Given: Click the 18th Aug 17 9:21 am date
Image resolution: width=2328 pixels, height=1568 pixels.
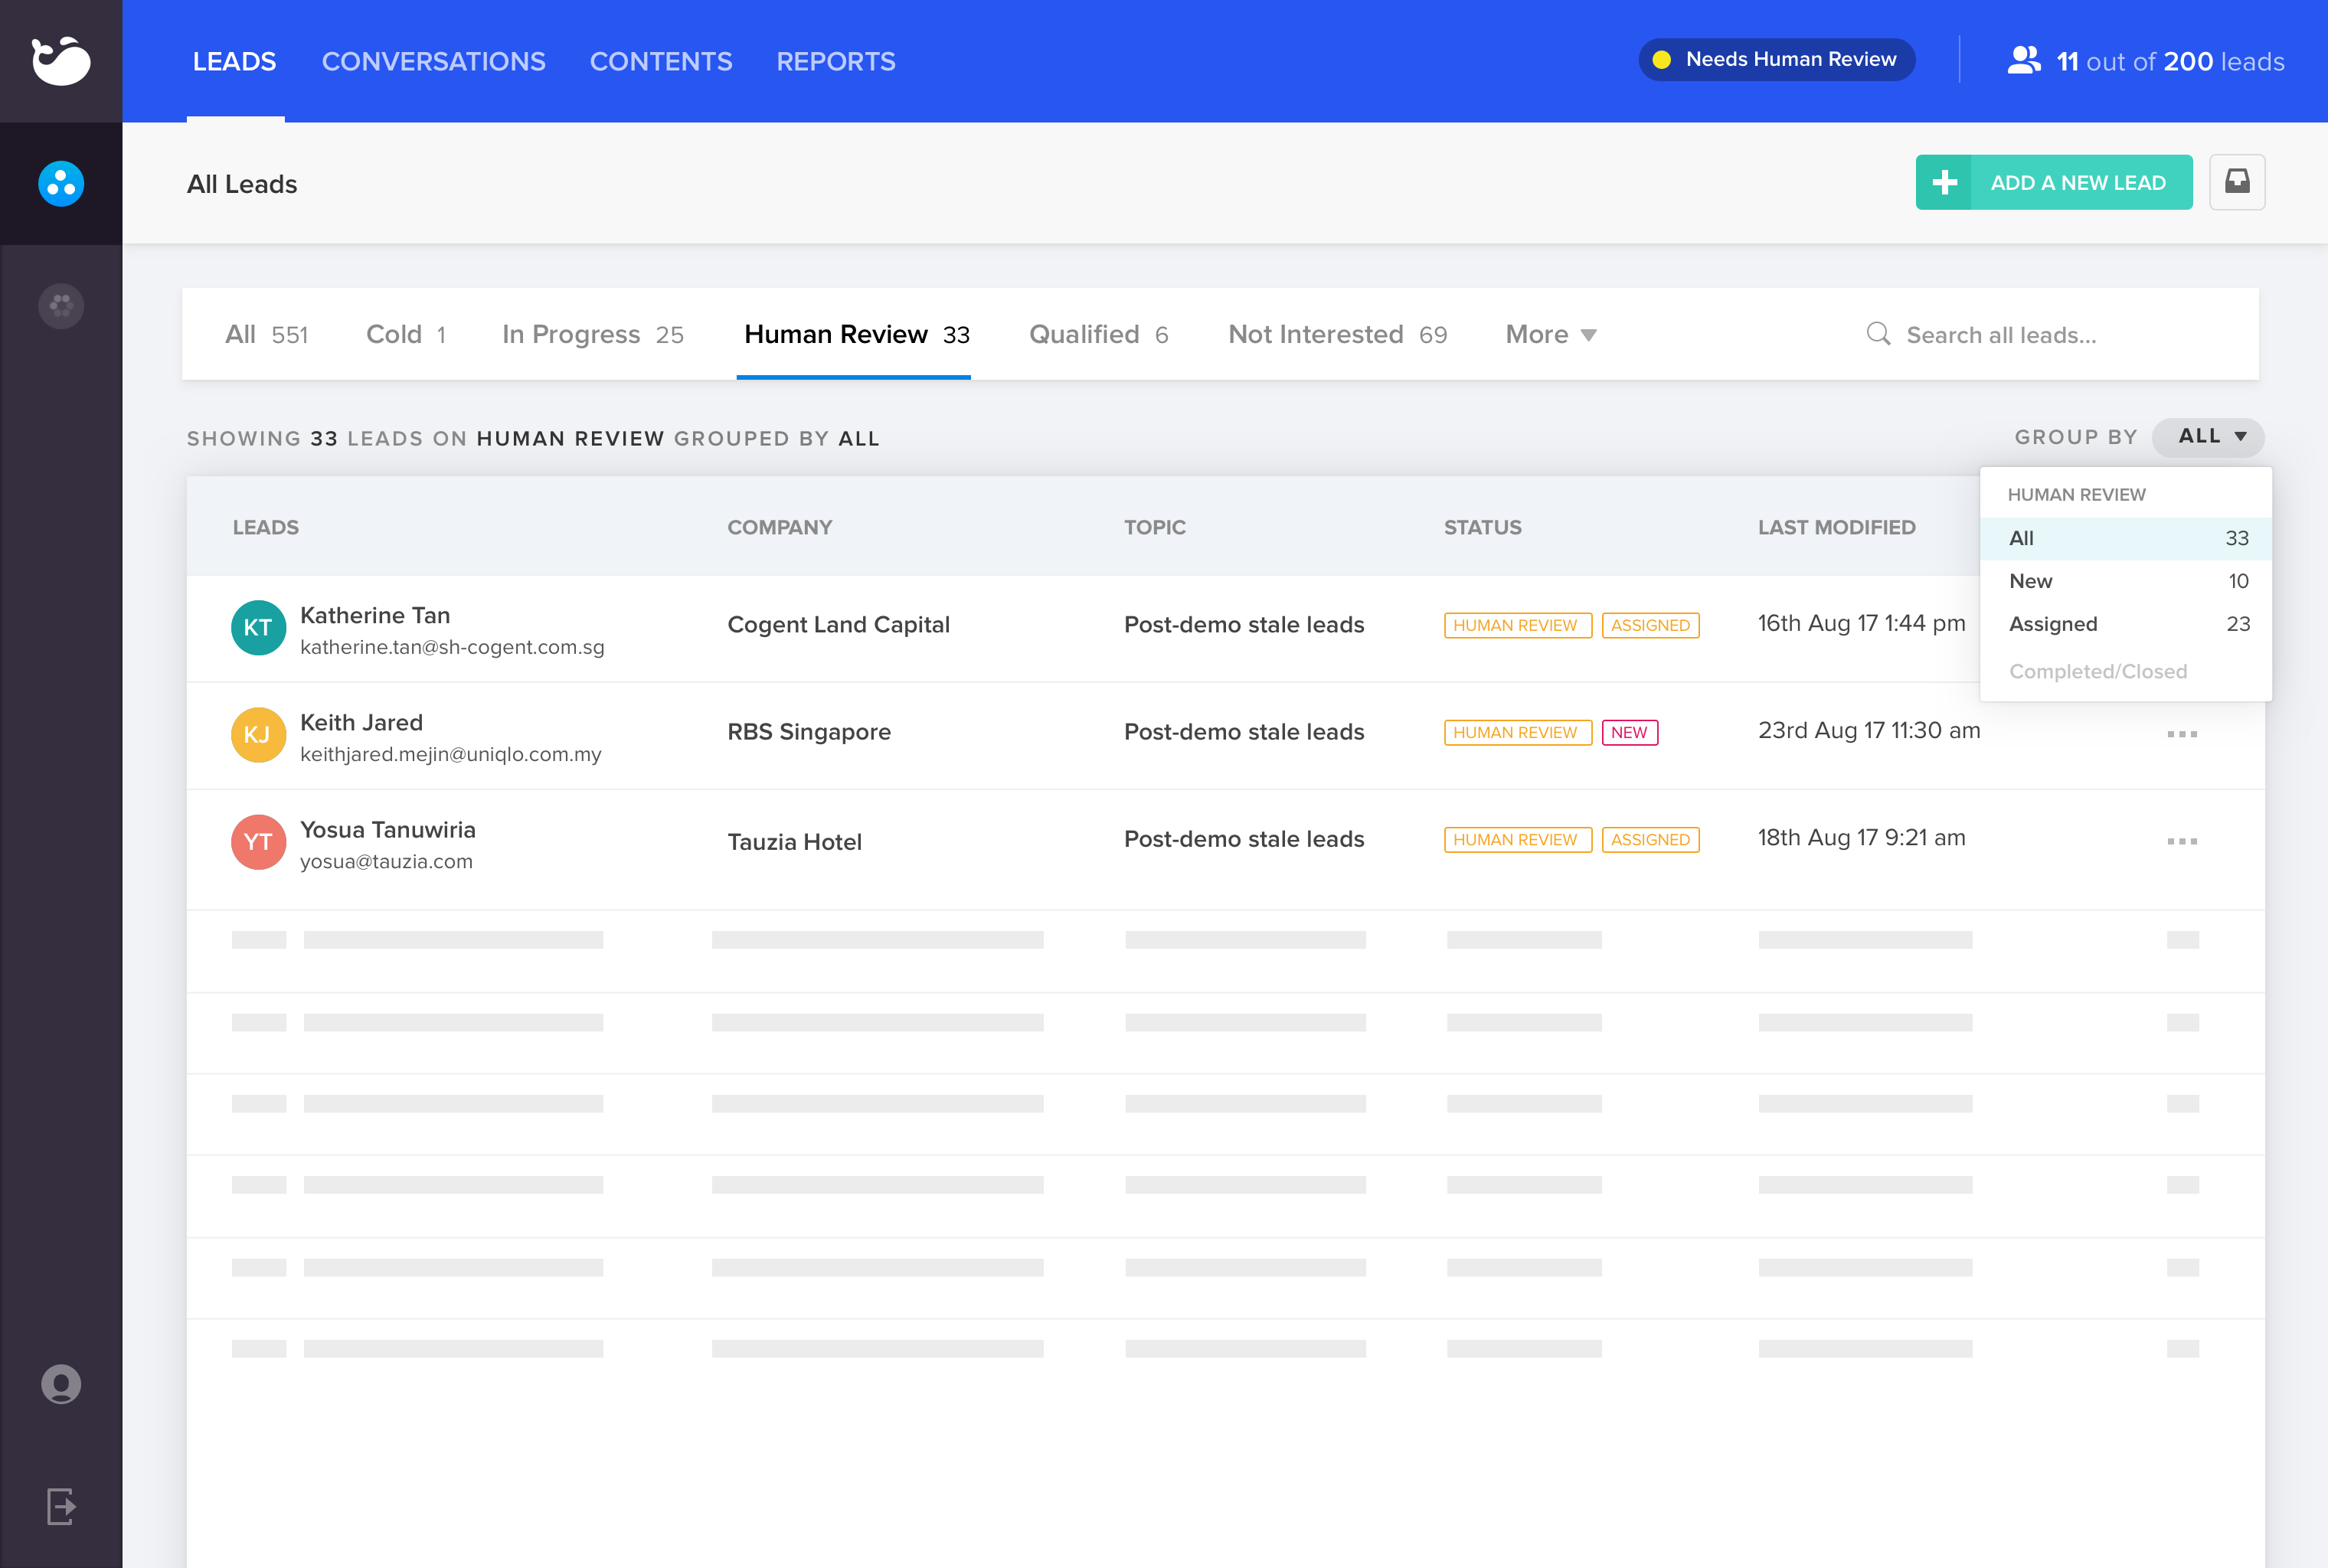Looking at the screenshot, I should point(1861,837).
